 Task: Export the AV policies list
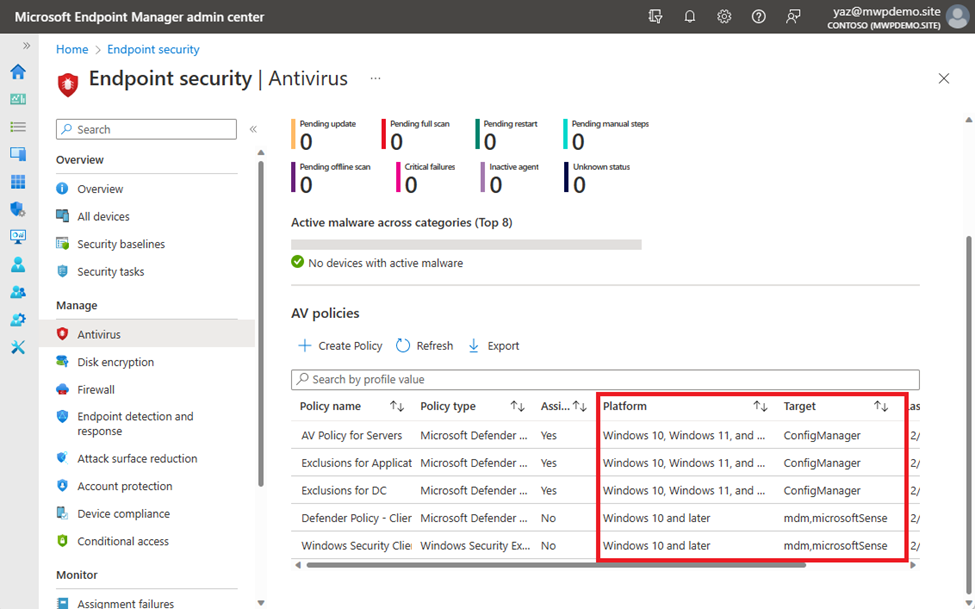pos(494,346)
